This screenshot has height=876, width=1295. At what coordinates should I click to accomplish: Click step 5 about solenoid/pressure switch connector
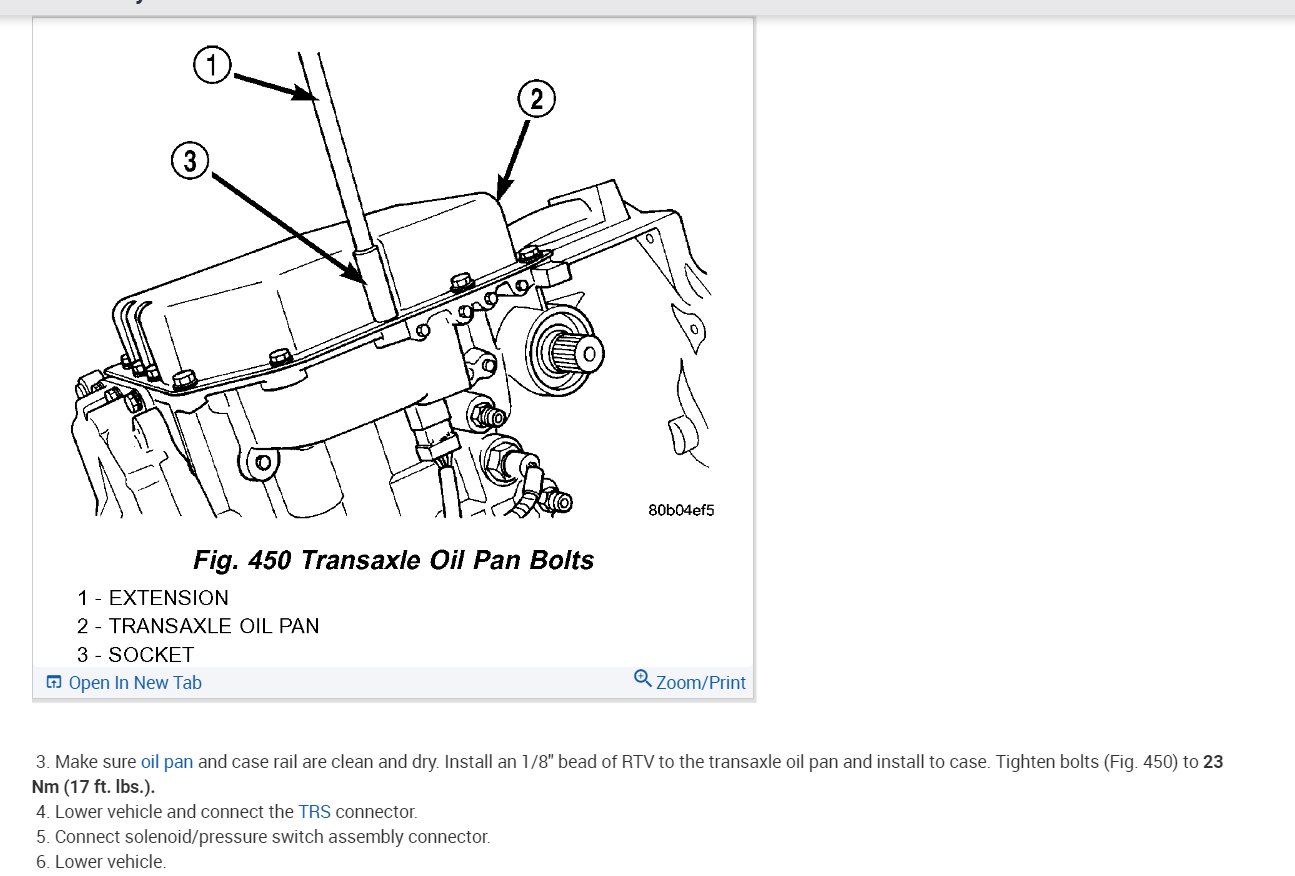263,837
